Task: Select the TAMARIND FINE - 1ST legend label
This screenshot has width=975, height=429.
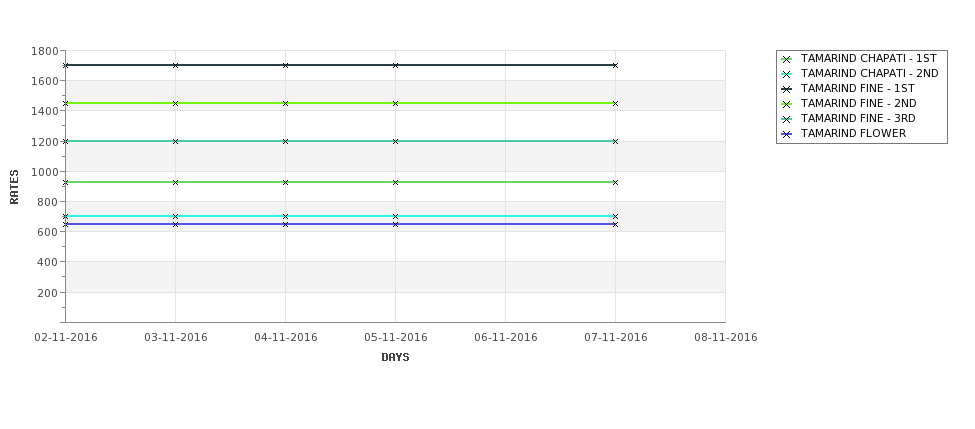Action: point(857,89)
